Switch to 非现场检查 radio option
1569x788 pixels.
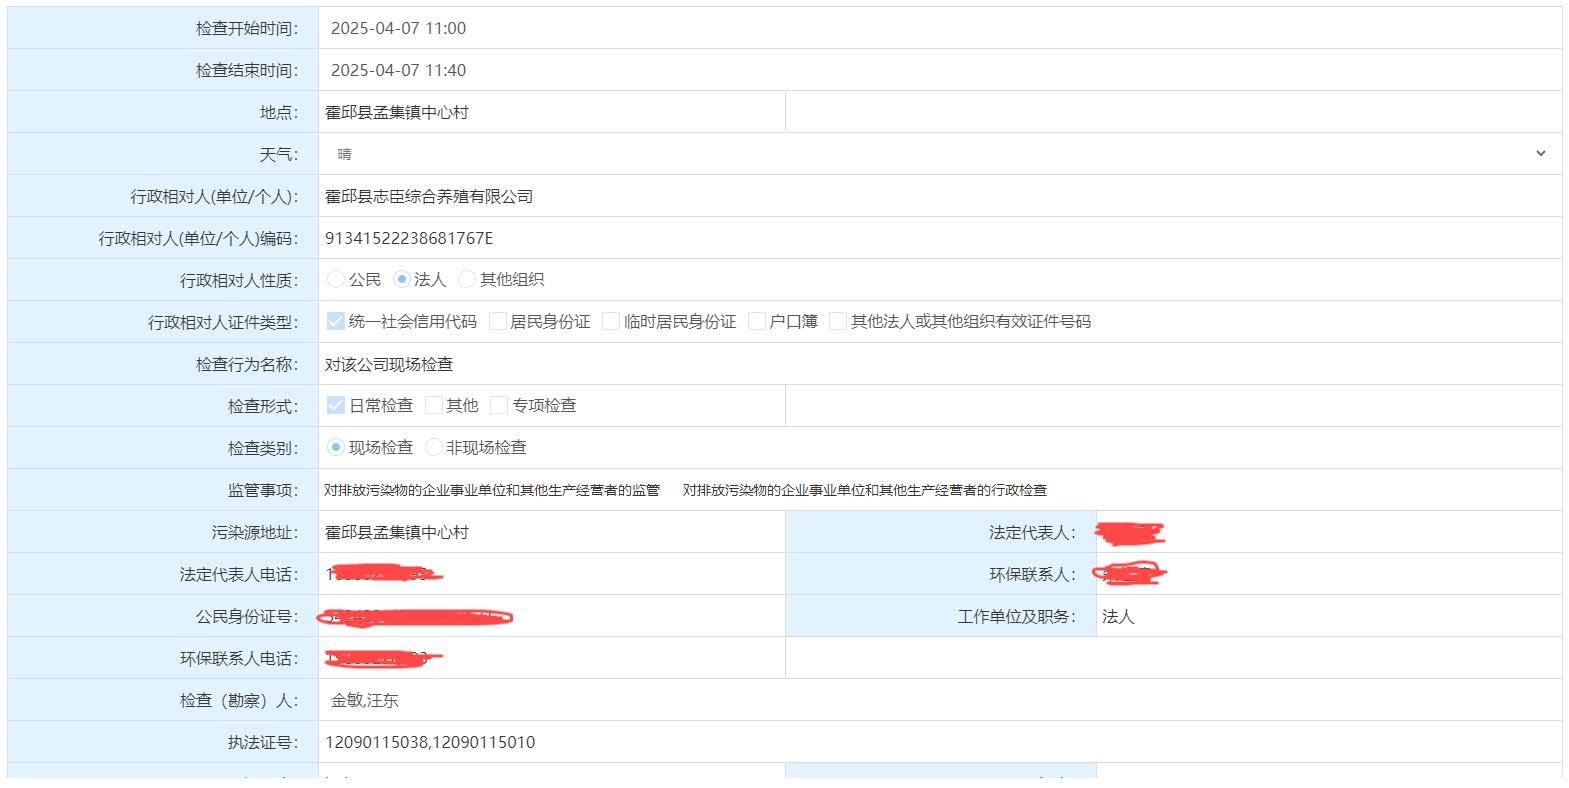point(434,447)
